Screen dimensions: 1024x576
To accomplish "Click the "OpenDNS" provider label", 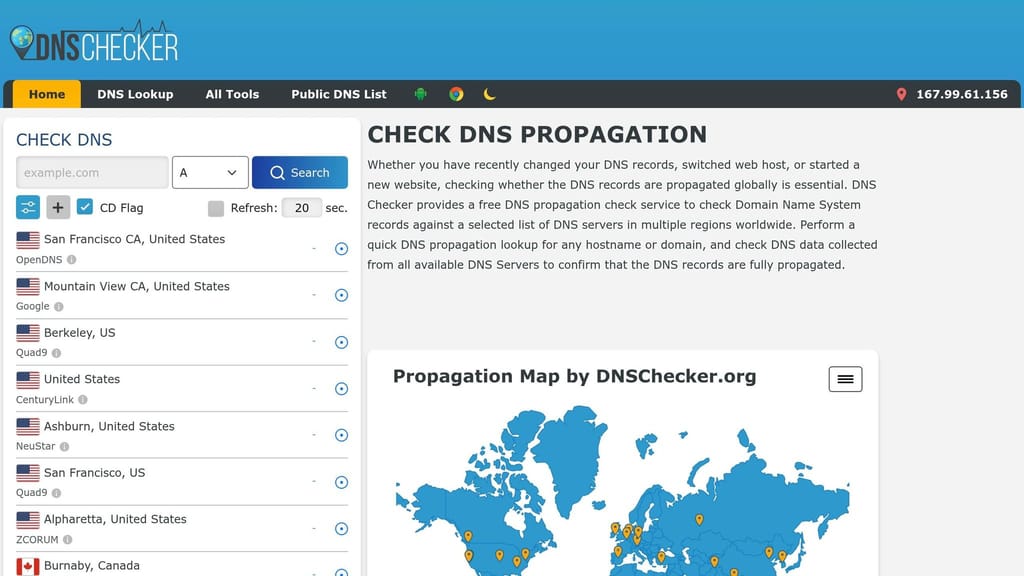I will 39,259.
